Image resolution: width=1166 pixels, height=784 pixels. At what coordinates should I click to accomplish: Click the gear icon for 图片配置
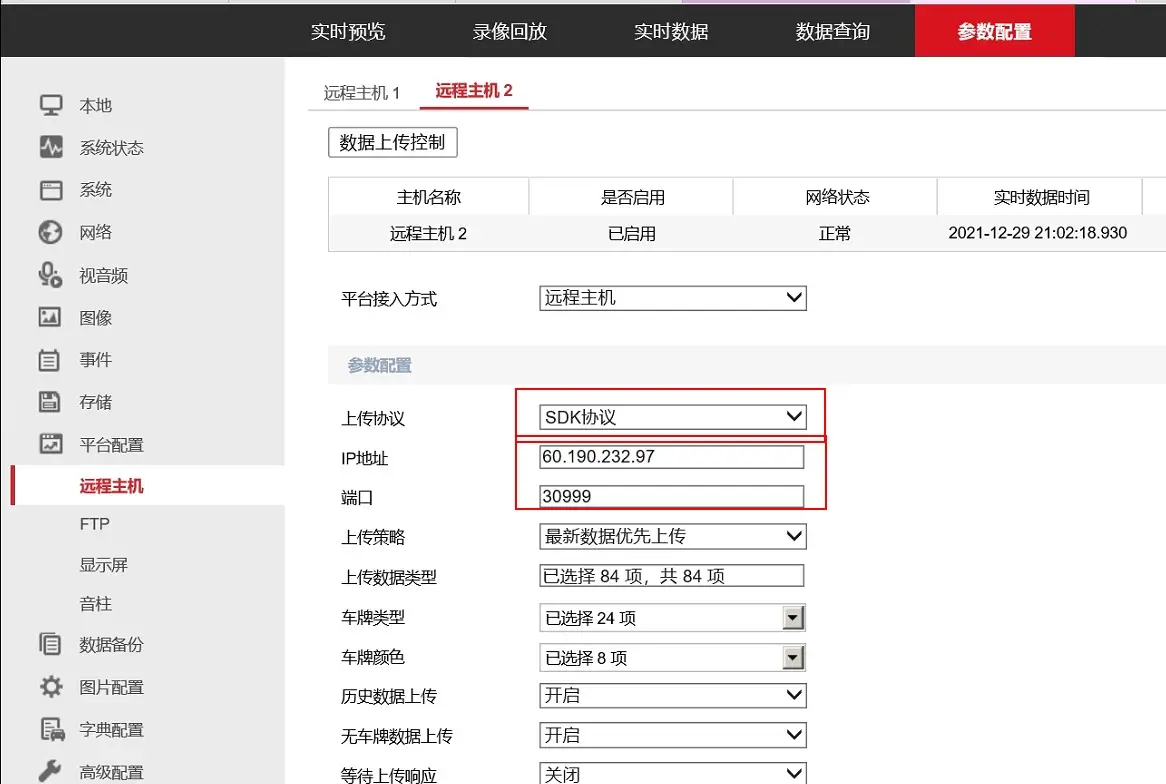coord(50,687)
